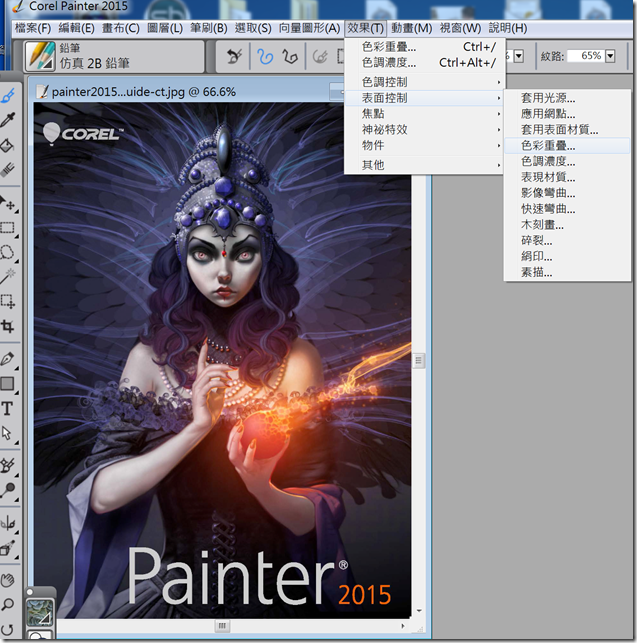Select the Layer Adjuster tool

[x=8, y=203]
